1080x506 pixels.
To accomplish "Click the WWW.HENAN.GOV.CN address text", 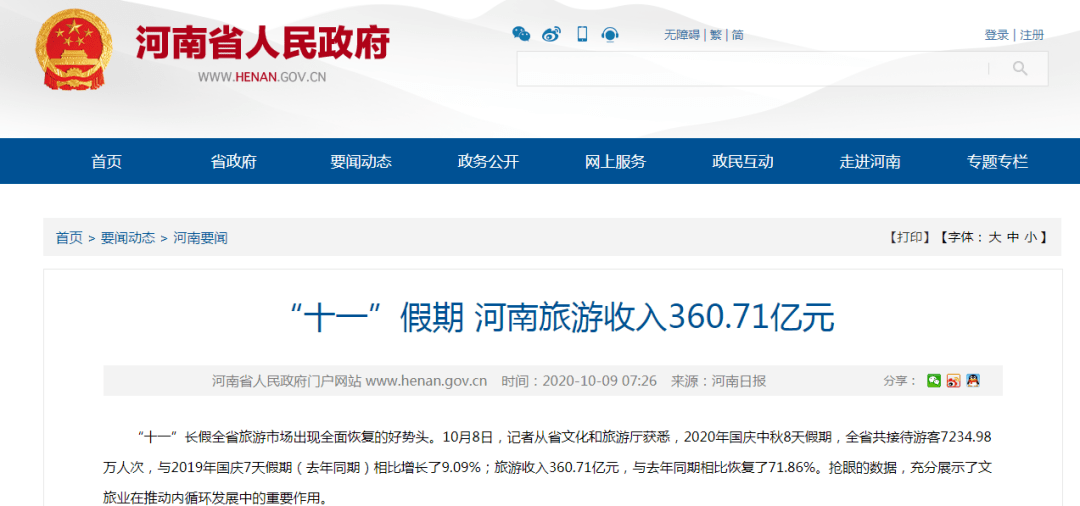I will (262, 77).
